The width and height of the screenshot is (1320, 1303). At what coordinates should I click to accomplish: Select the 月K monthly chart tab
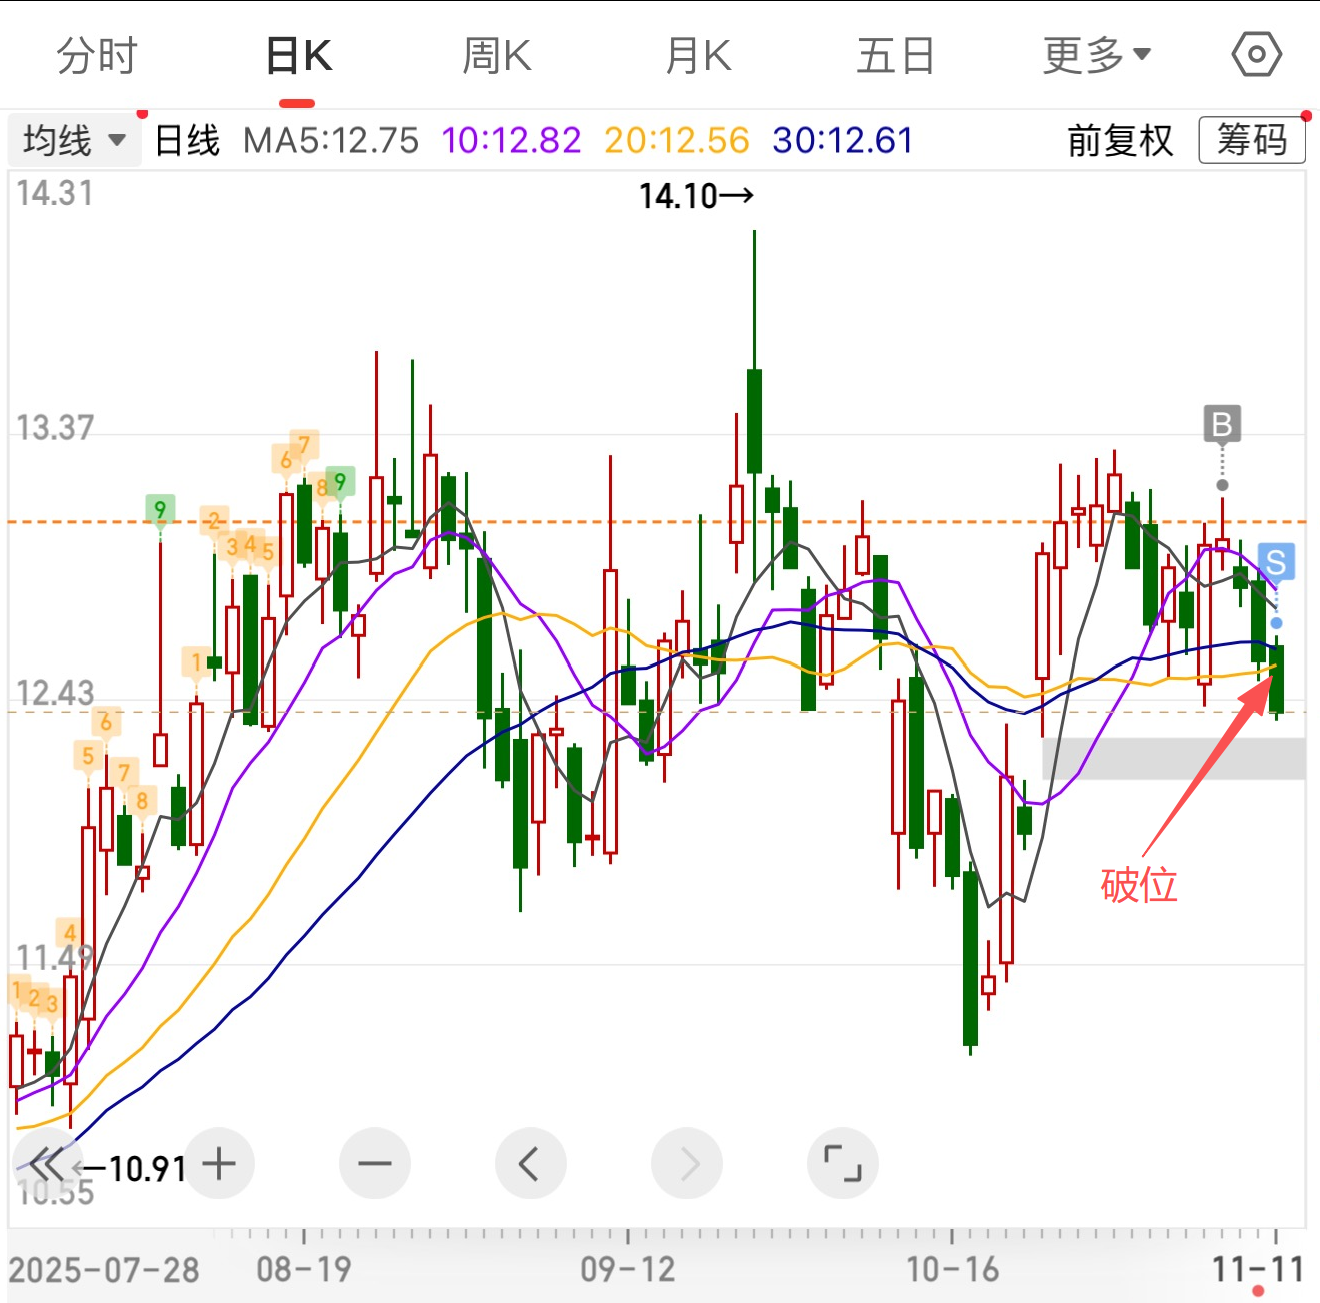(698, 56)
